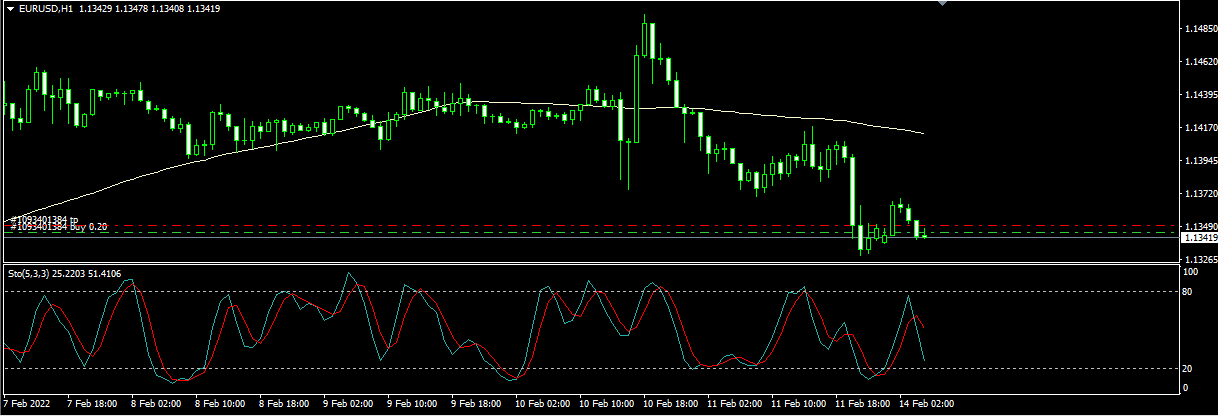The image size is (1218, 417).
Task: Click the triangle beside the EURUSD,H1 title
Action: point(11,8)
